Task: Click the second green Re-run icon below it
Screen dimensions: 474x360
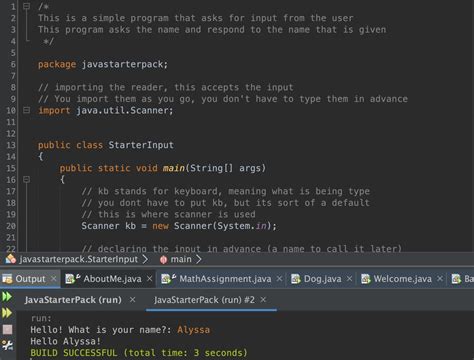Action: (7, 313)
